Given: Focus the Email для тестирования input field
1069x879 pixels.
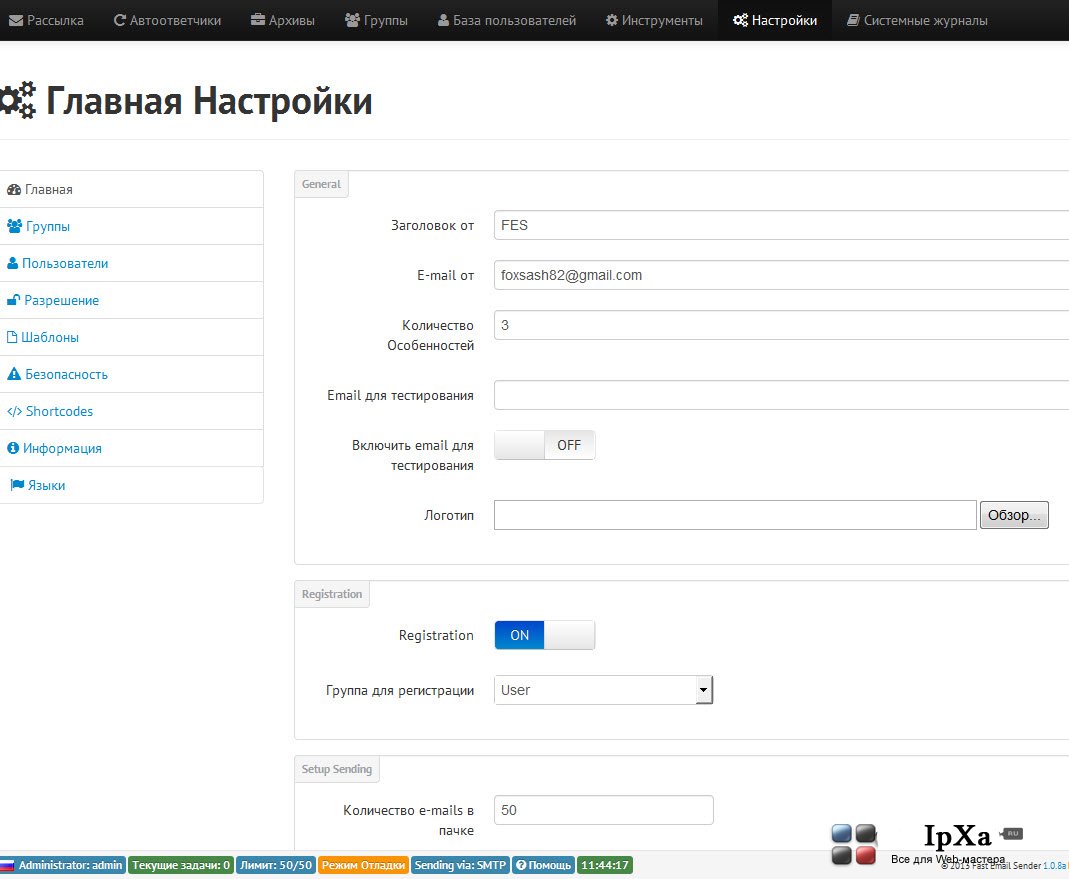Looking at the screenshot, I should [x=781, y=396].
